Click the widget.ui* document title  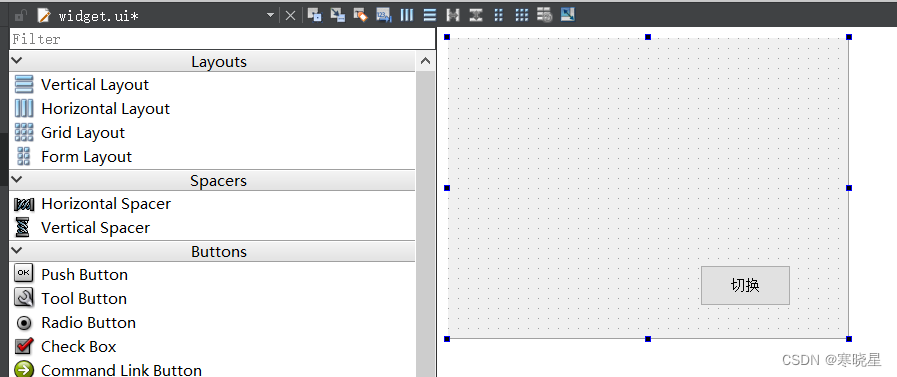[x=98, y=16]
